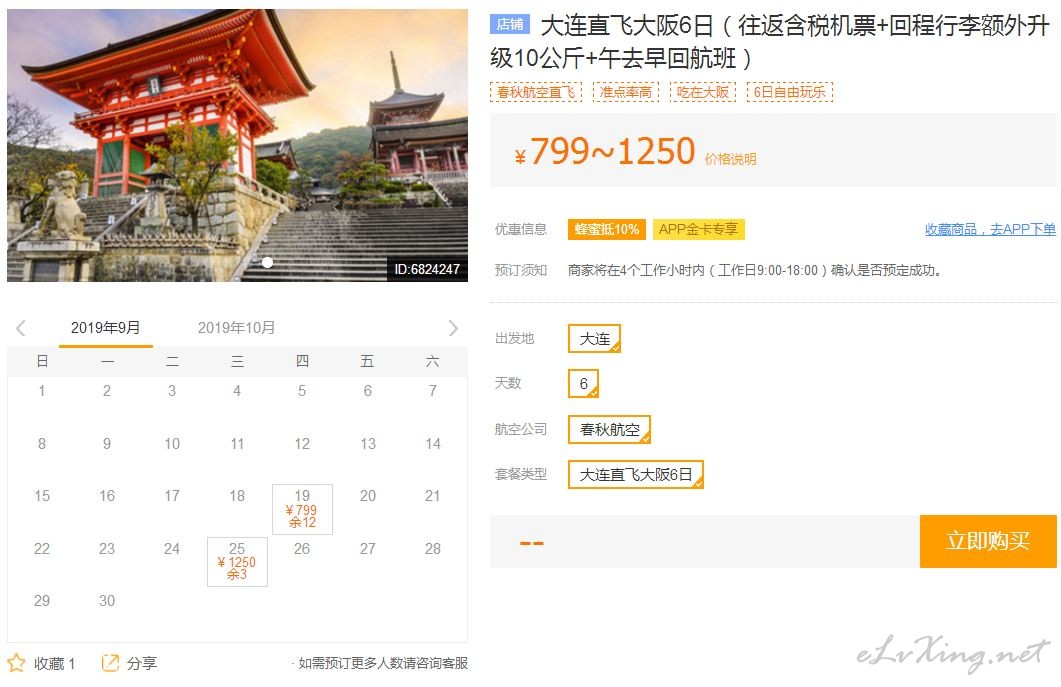Click calendar date 30
The height and width of the screenshot is (687, 1061).
tap(107, 601)
